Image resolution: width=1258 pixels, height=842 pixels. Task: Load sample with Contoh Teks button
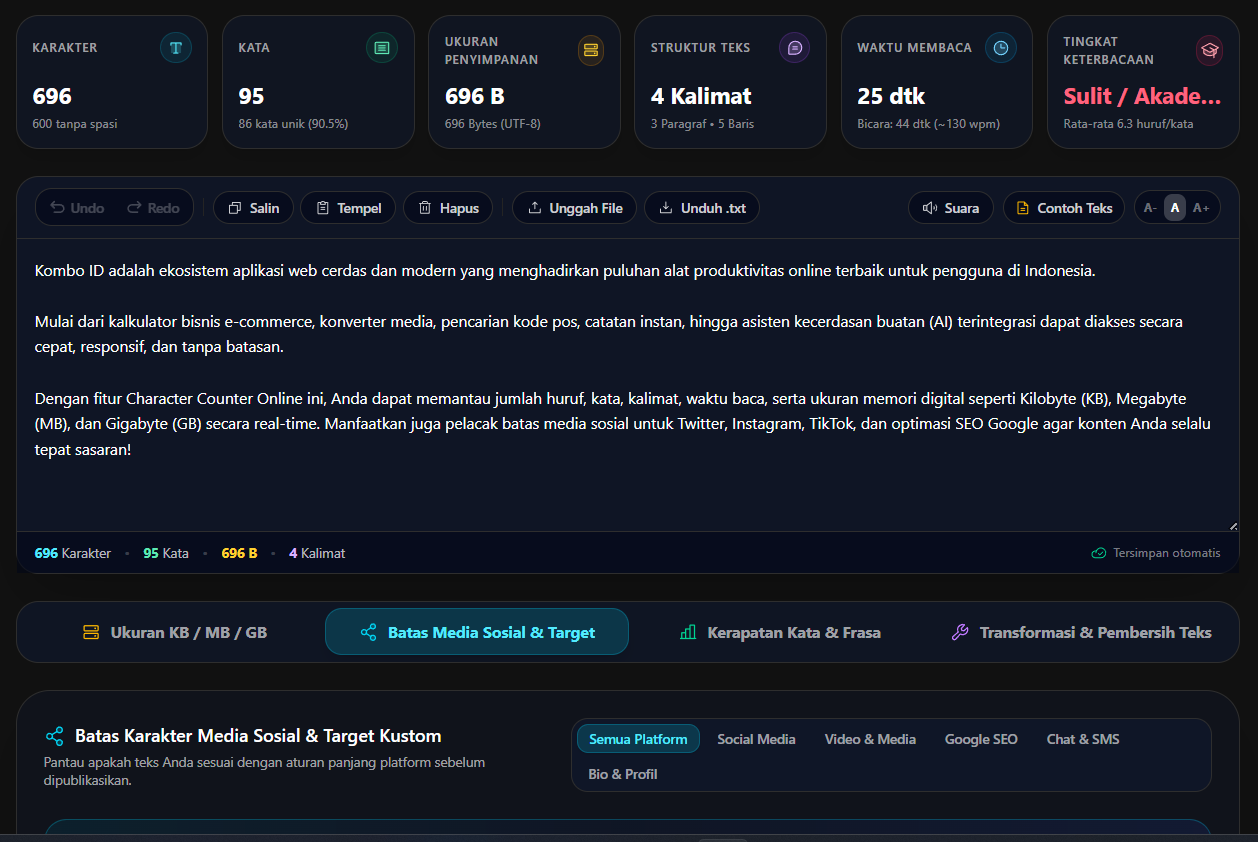1064,208
